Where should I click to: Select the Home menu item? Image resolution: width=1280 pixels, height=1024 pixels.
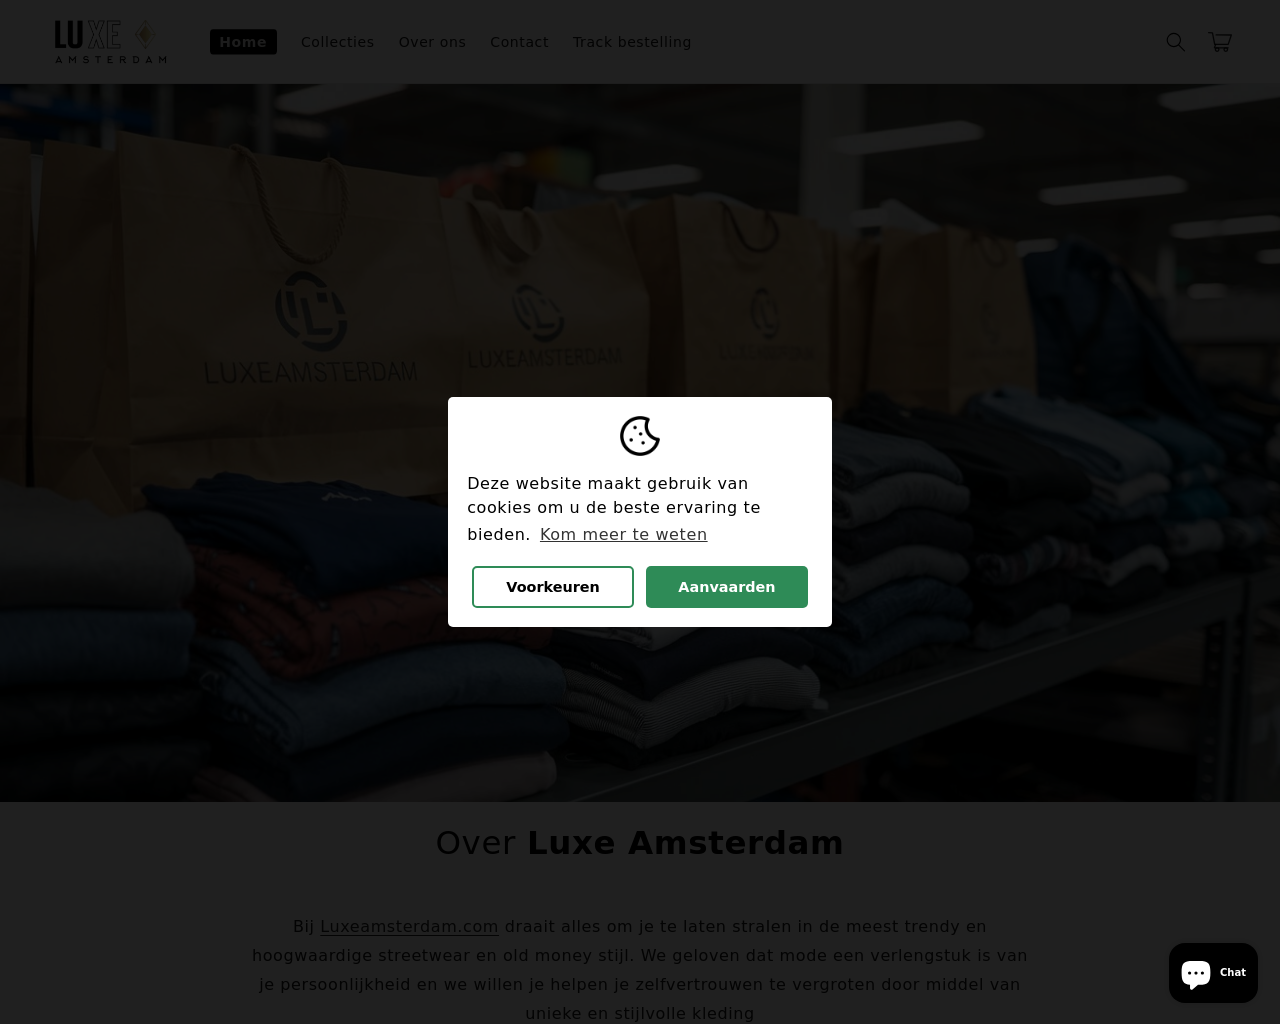pos(243,42)
